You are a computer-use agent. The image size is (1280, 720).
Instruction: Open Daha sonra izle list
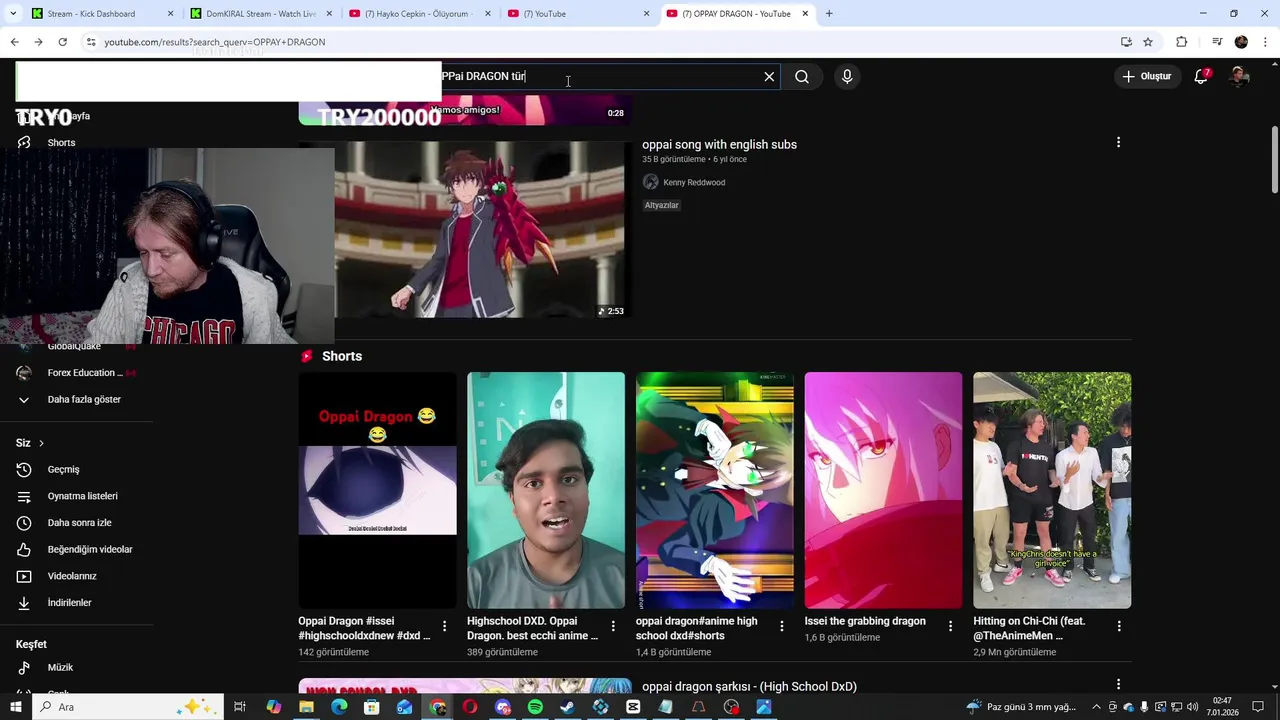pyautogui.click(x=79, y=523)
